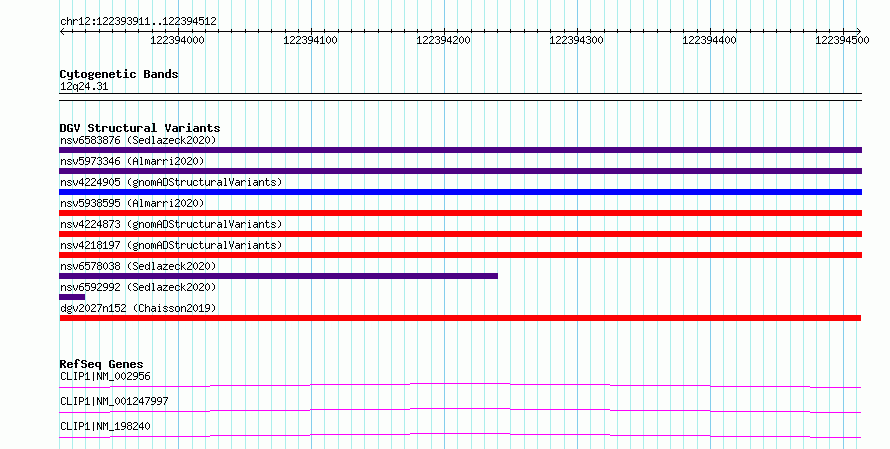This screenshot has width=890, height=449.
Task: Click ruler position label 122394200
Action: coord(443,40)
